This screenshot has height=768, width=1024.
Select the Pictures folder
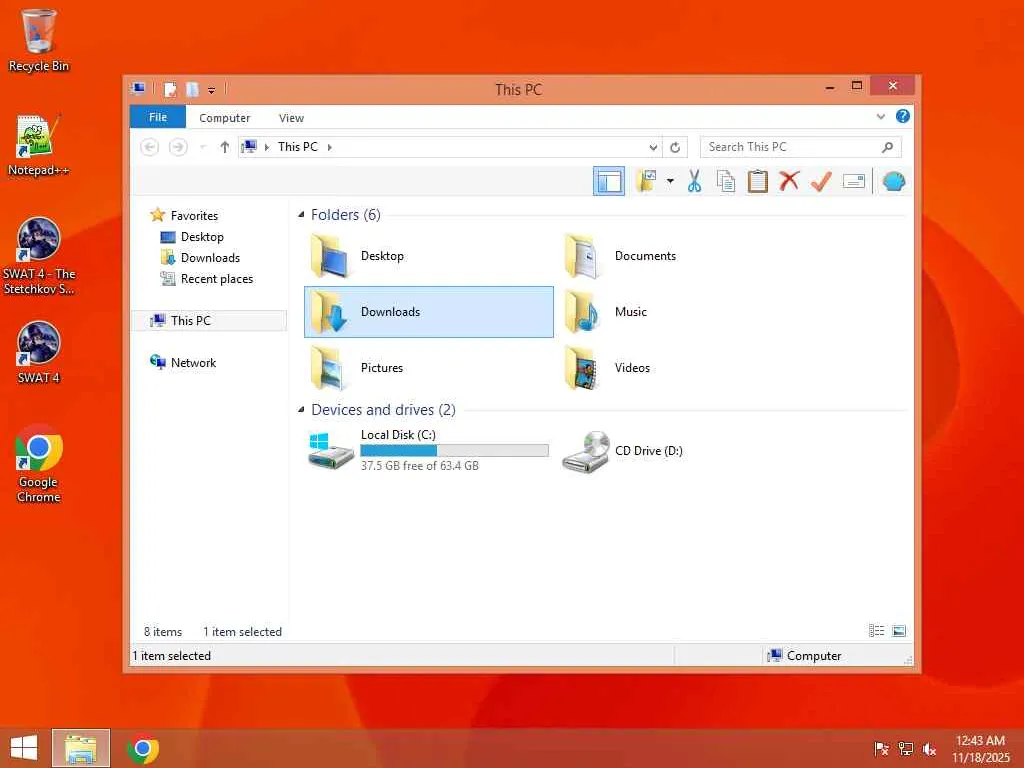(x=428, y=368)
